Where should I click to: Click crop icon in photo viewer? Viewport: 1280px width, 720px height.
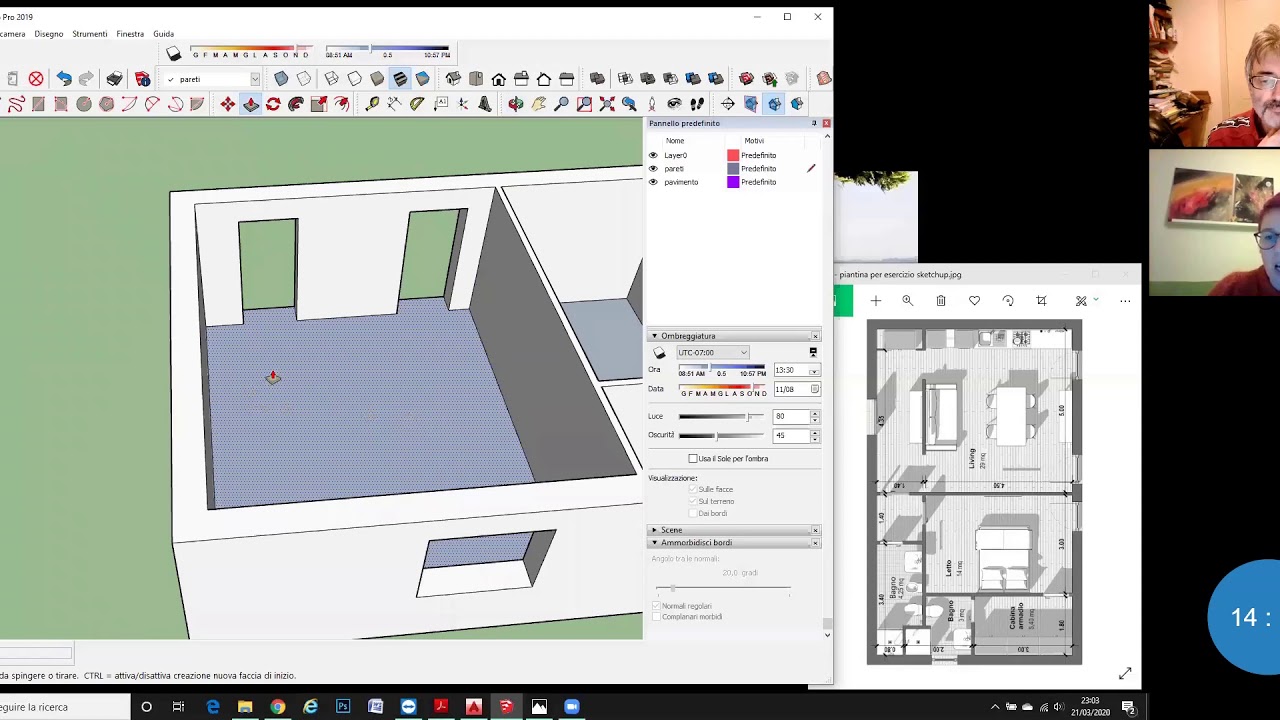click(1041, 301)
